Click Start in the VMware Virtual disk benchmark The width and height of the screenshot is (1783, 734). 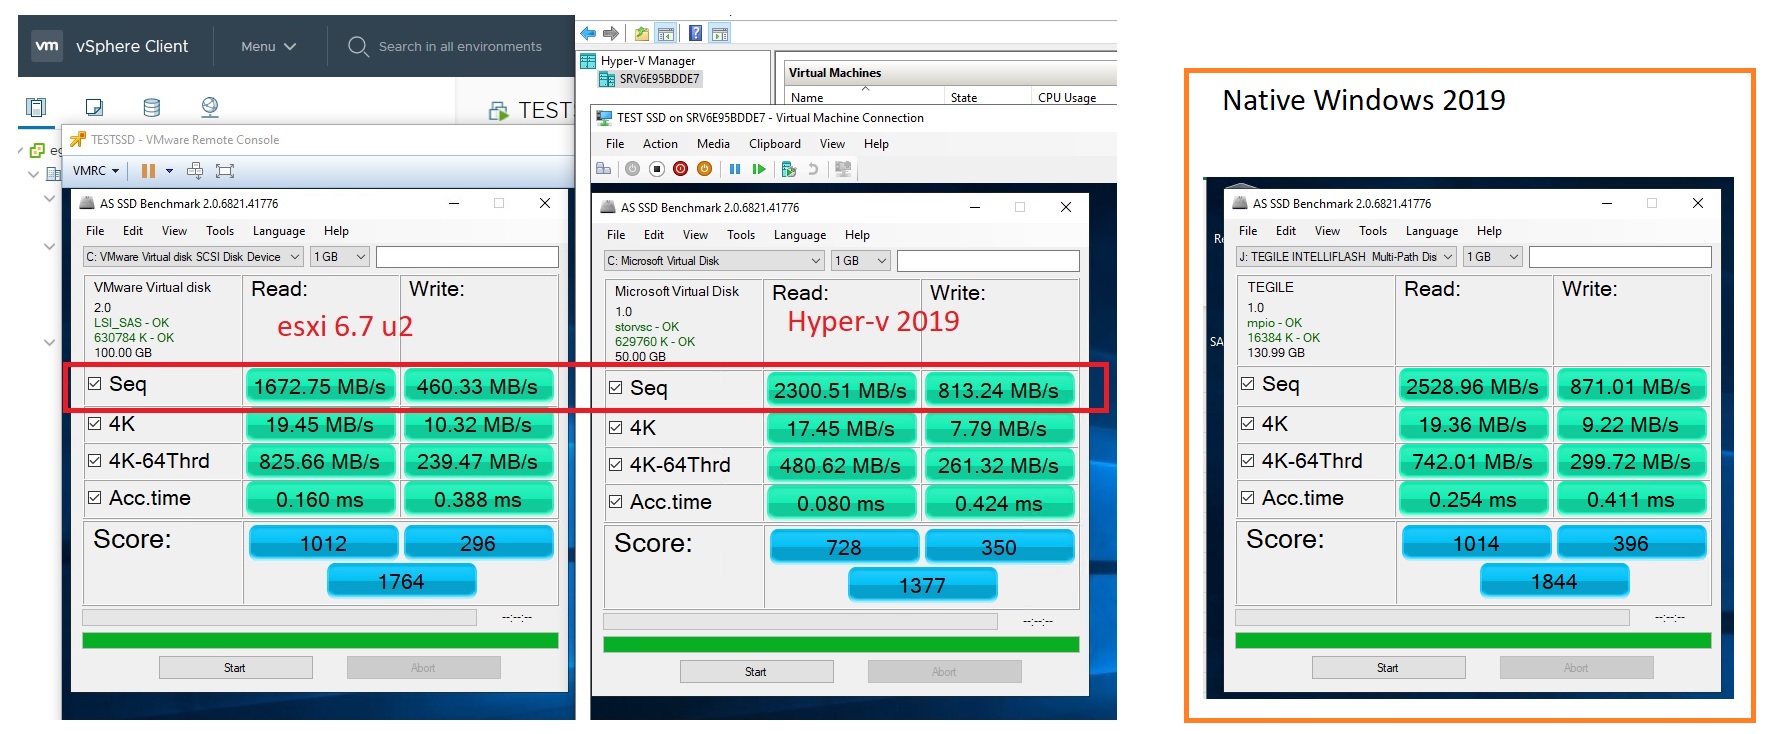pos(235,668)
